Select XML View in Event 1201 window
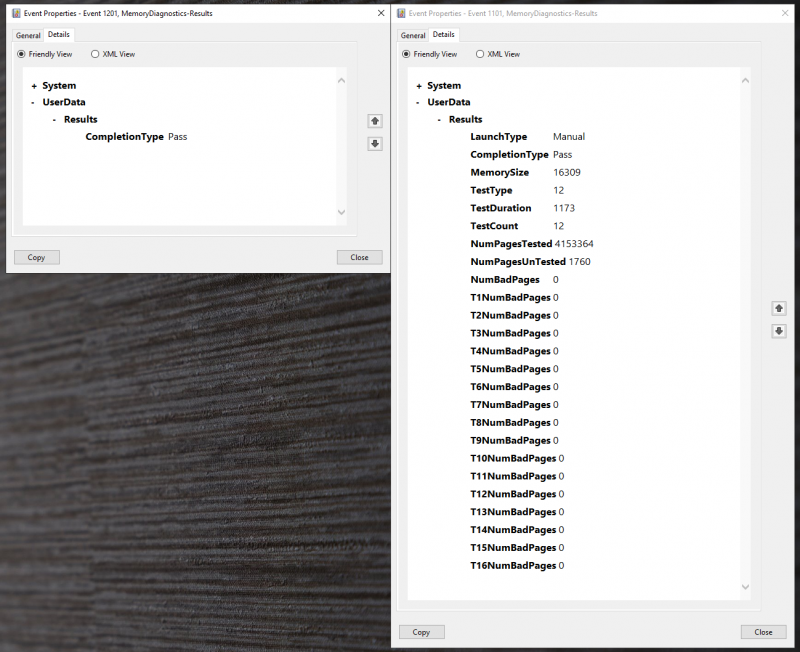 (x=95, y=54)
